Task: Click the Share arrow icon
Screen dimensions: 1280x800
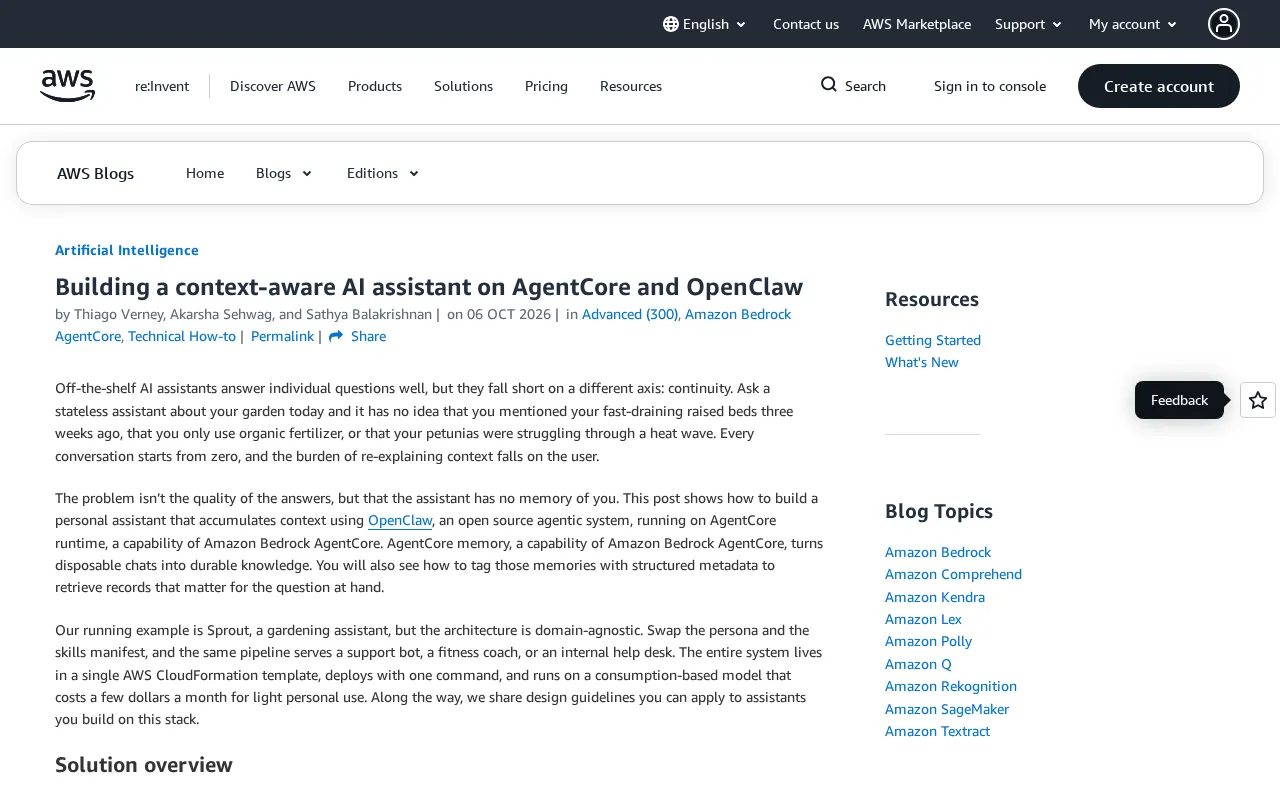Action: pyautogui.click(x=336, y=336)
